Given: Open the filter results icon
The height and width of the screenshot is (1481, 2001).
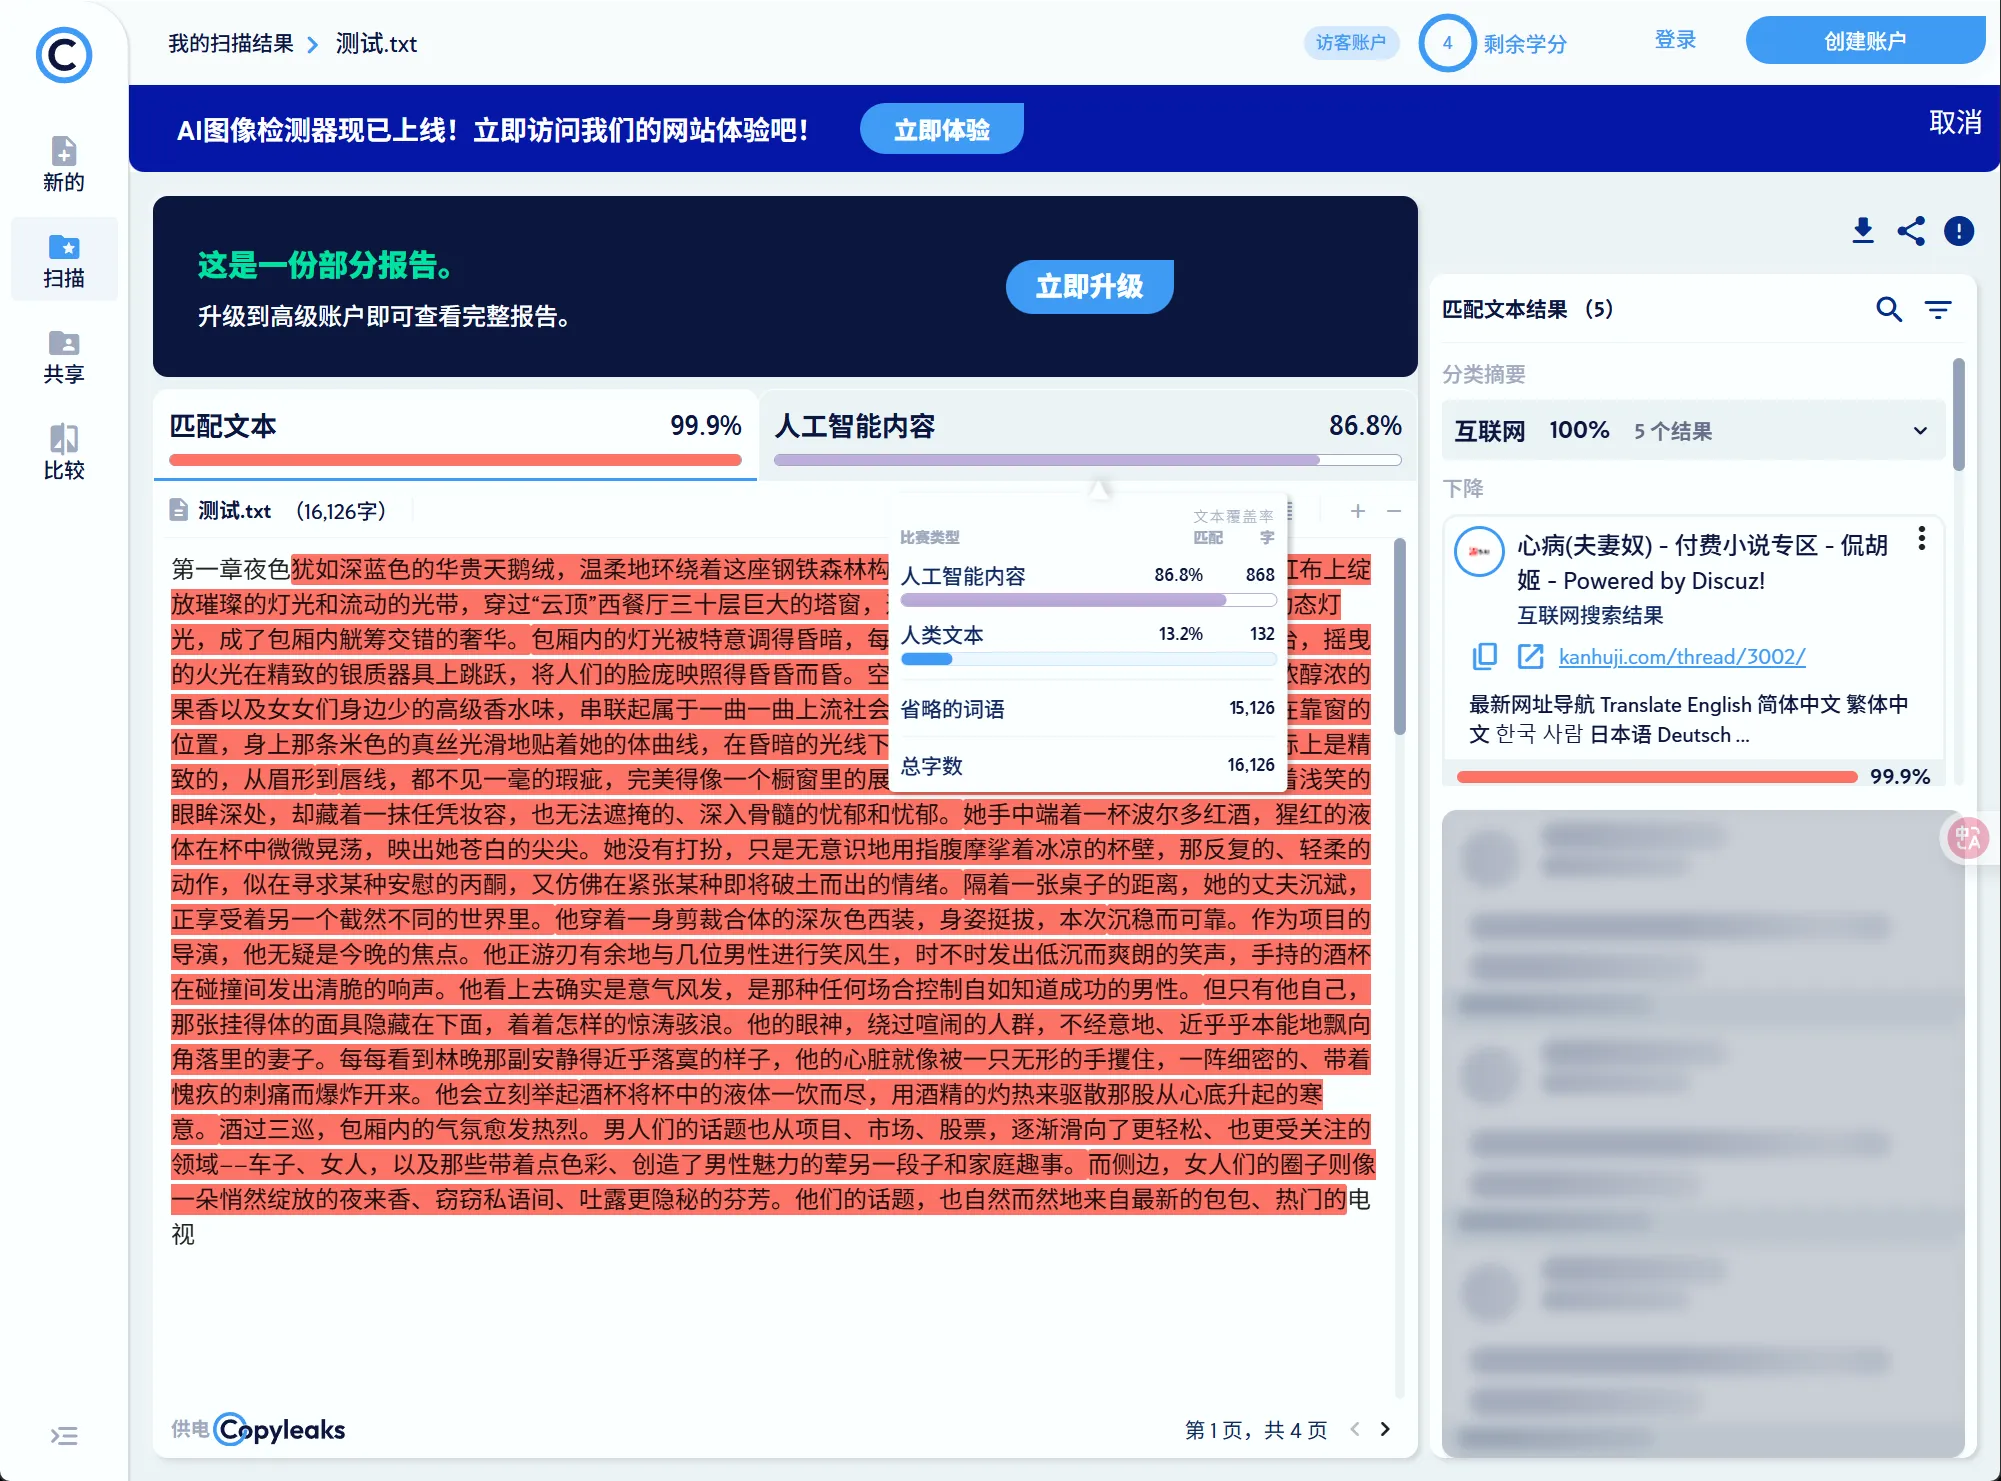Looking at the screenshot, I should pyautogui.click(x=1938, y=309).
